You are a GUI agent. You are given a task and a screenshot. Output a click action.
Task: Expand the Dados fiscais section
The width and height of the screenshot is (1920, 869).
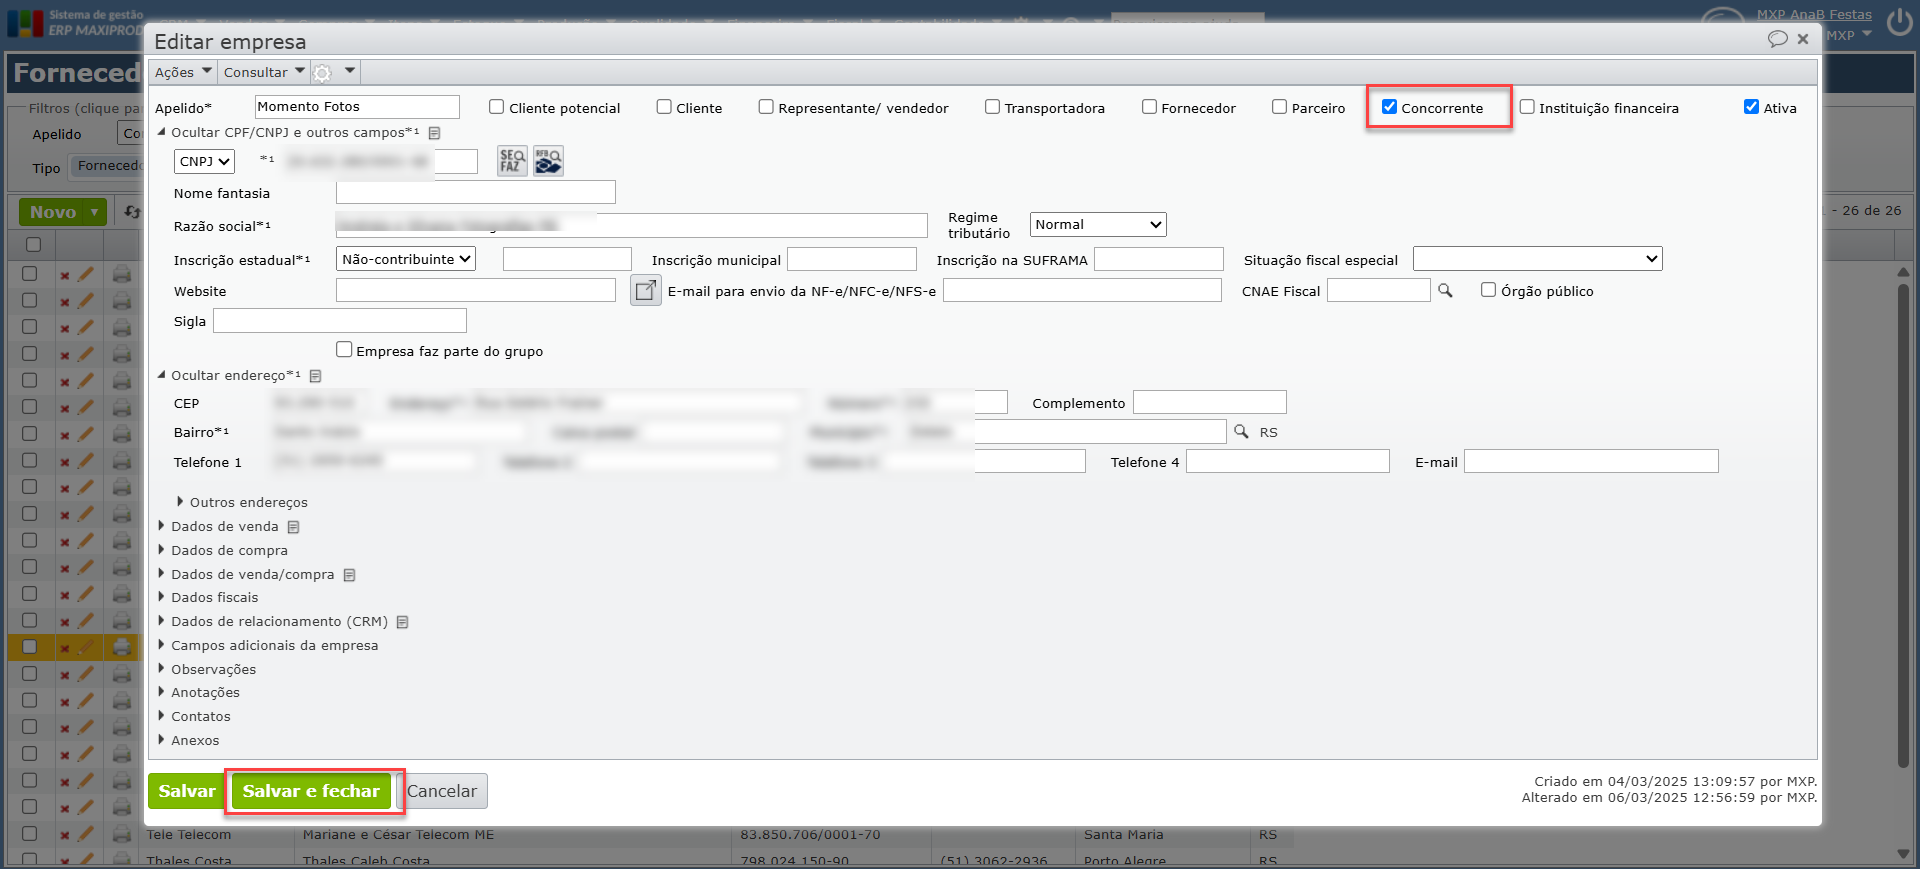tap(161, 597)
